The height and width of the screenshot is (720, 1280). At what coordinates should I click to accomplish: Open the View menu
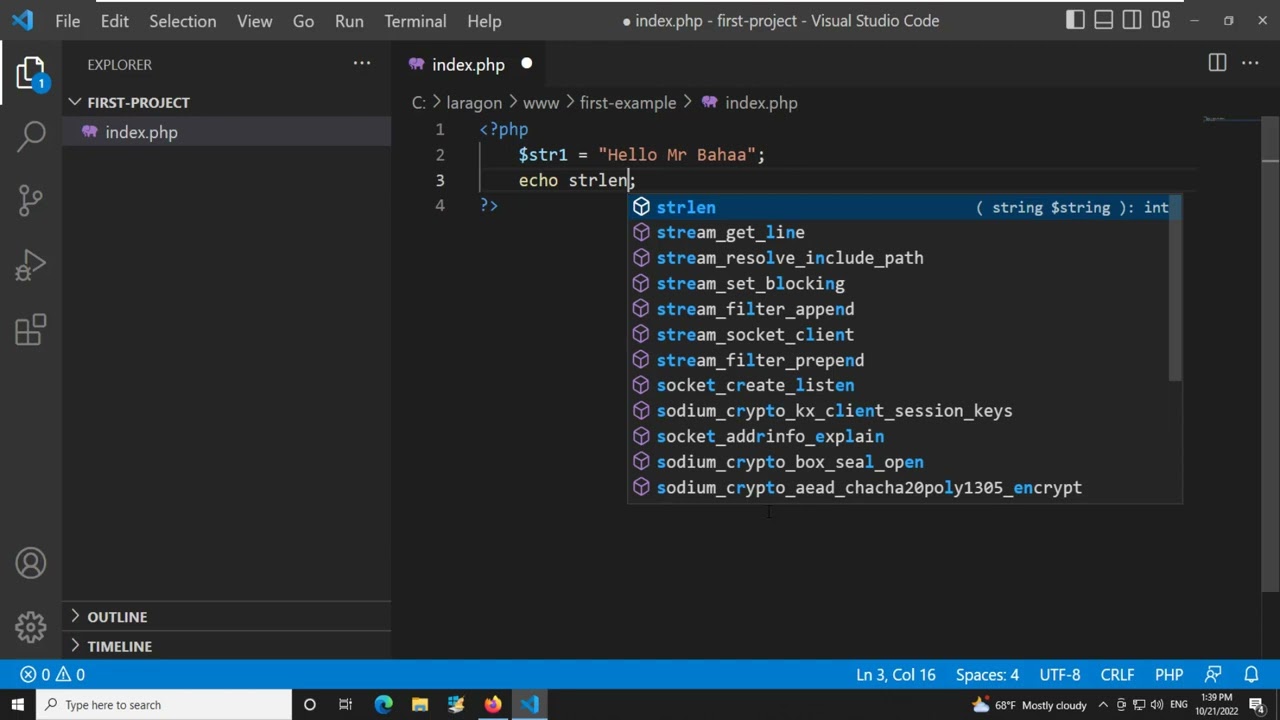point(255,21)
